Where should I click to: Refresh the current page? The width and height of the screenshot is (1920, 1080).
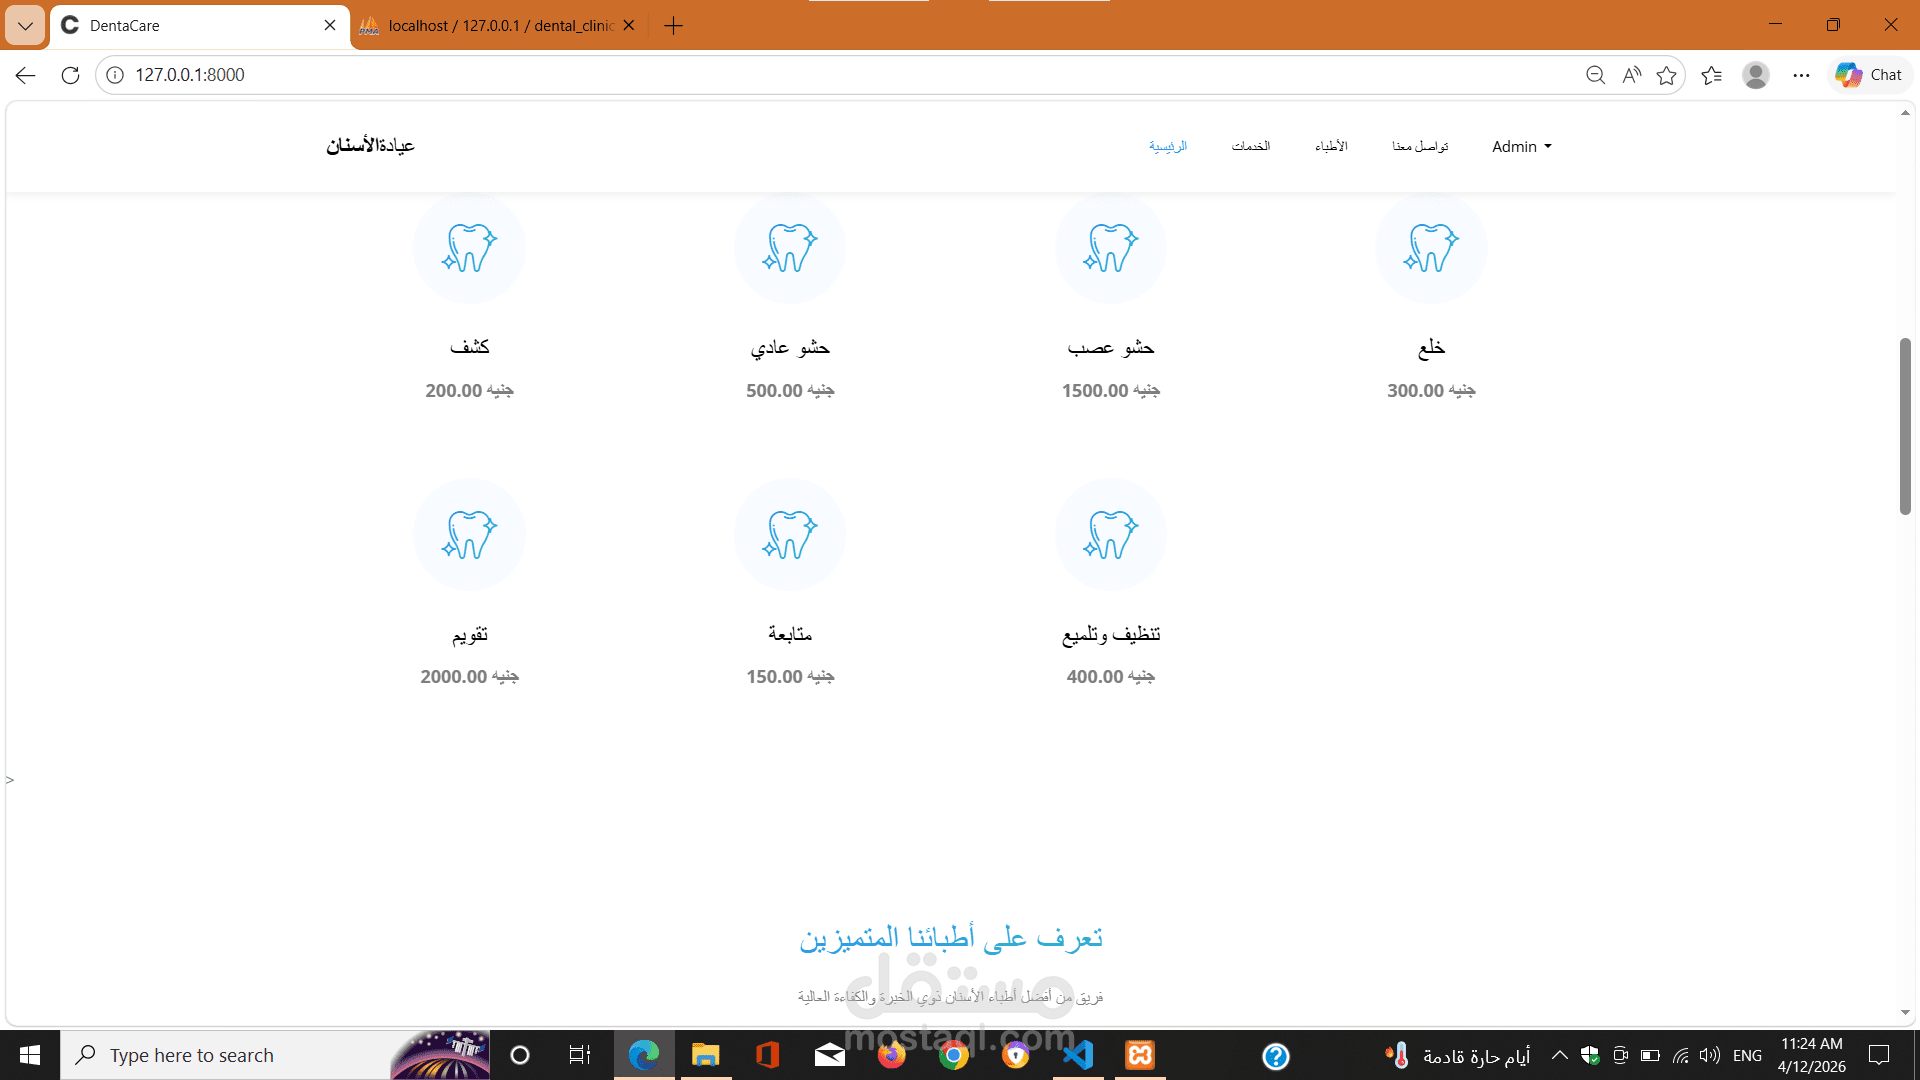(x=70, y=75)
